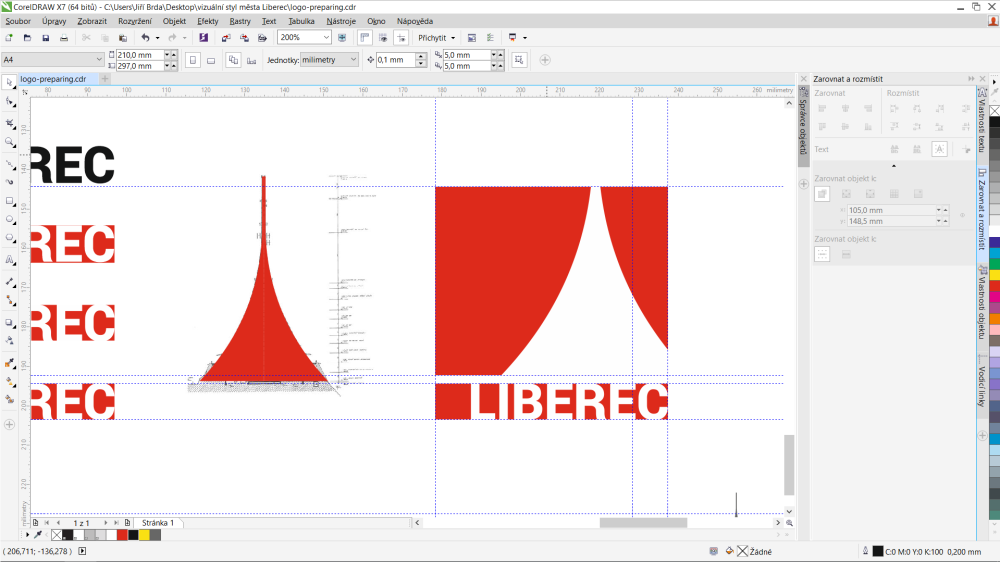Open the Nástroje menu
The height and width of the screenshot is (562, 1000).
341,21
